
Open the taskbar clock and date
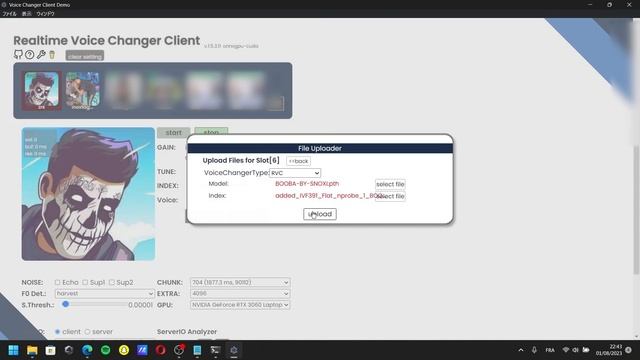click(609, 350)
